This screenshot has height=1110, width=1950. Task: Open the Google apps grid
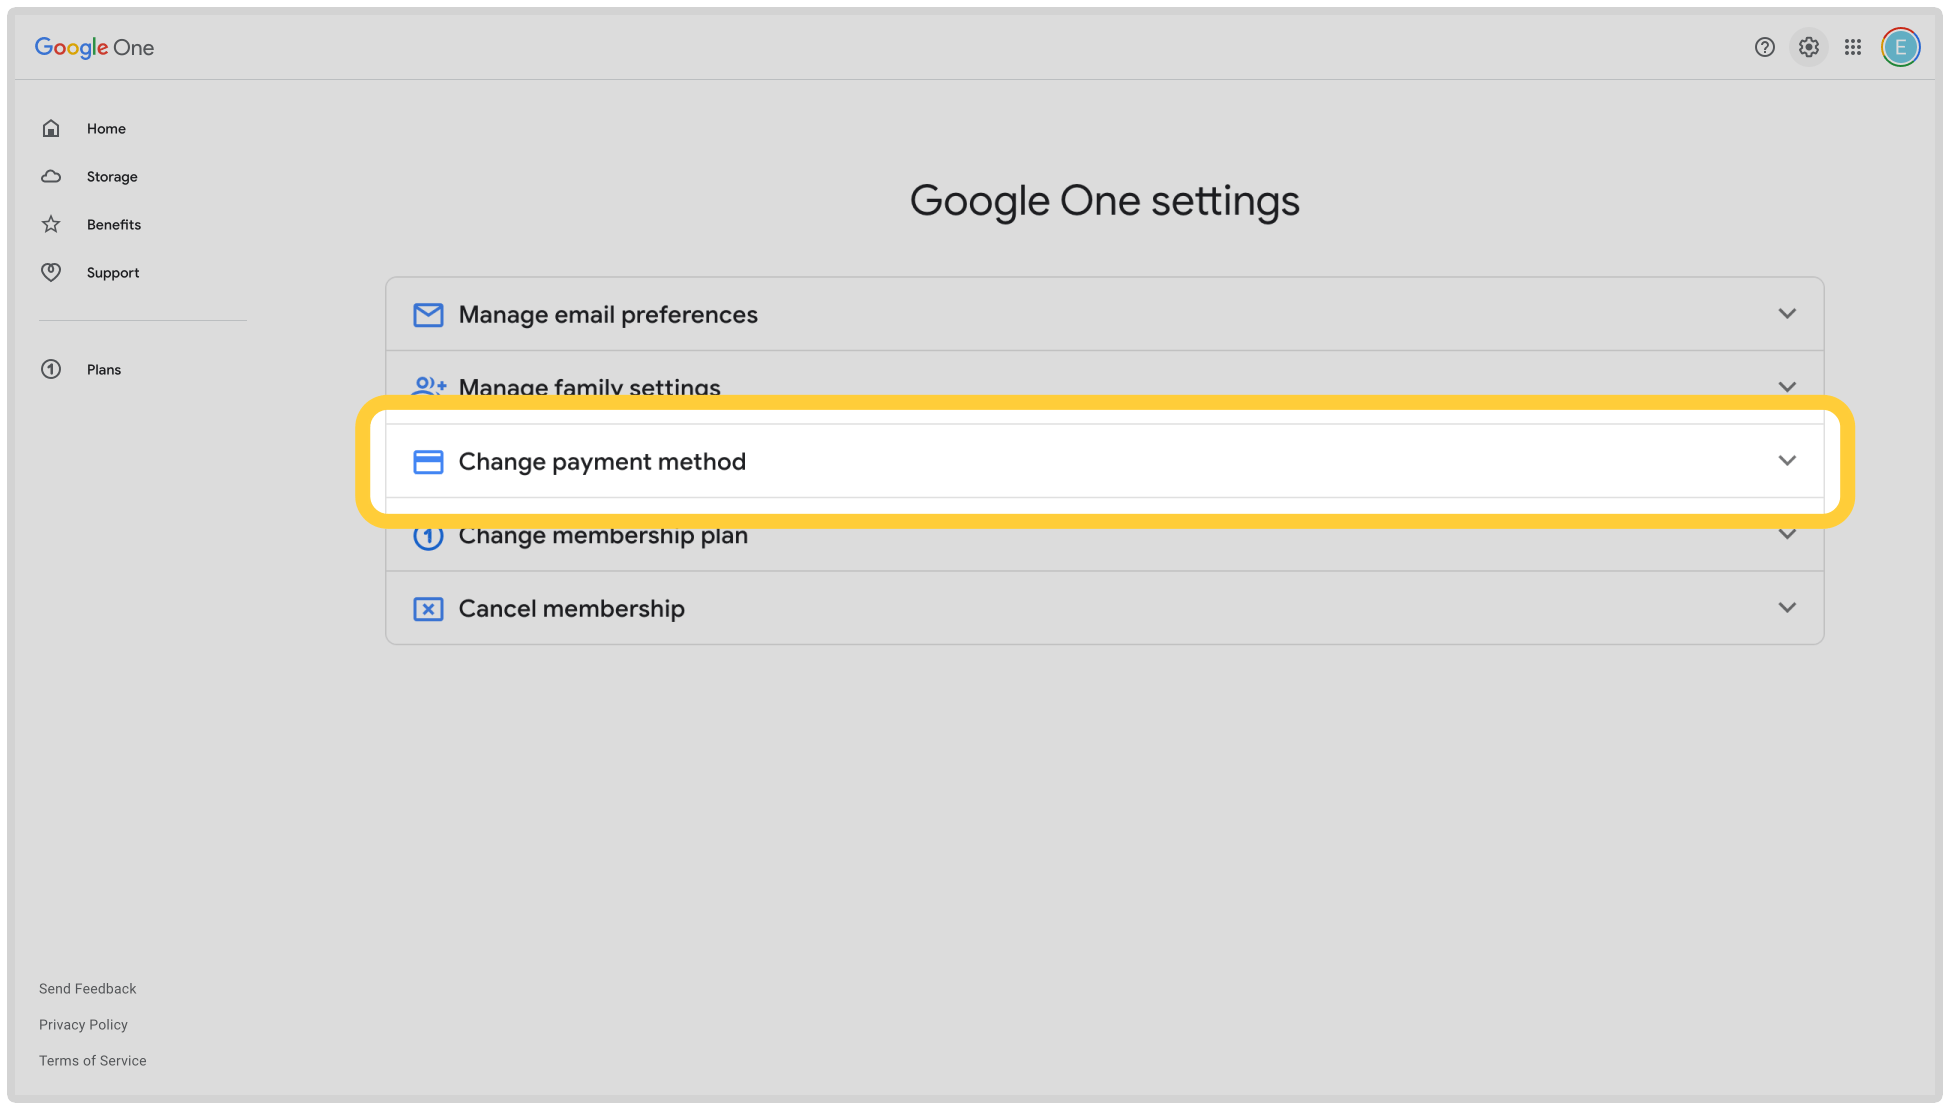[1852, 47]
